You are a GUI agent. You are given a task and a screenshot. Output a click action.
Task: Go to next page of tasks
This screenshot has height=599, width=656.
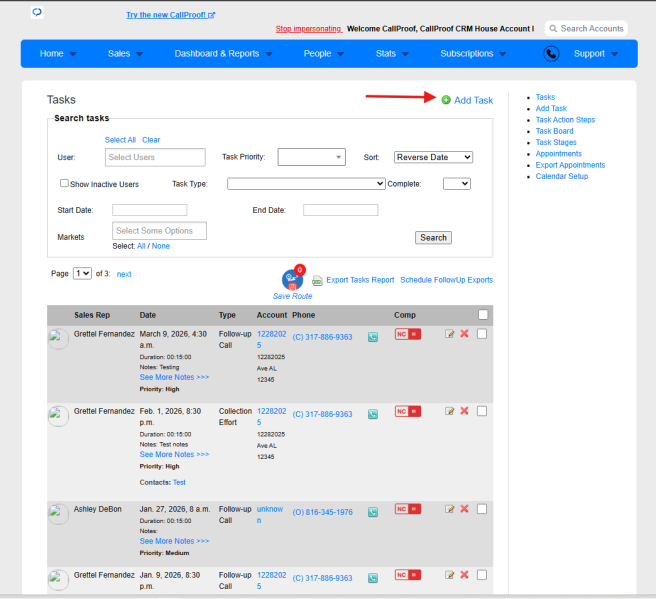point(124,274)
